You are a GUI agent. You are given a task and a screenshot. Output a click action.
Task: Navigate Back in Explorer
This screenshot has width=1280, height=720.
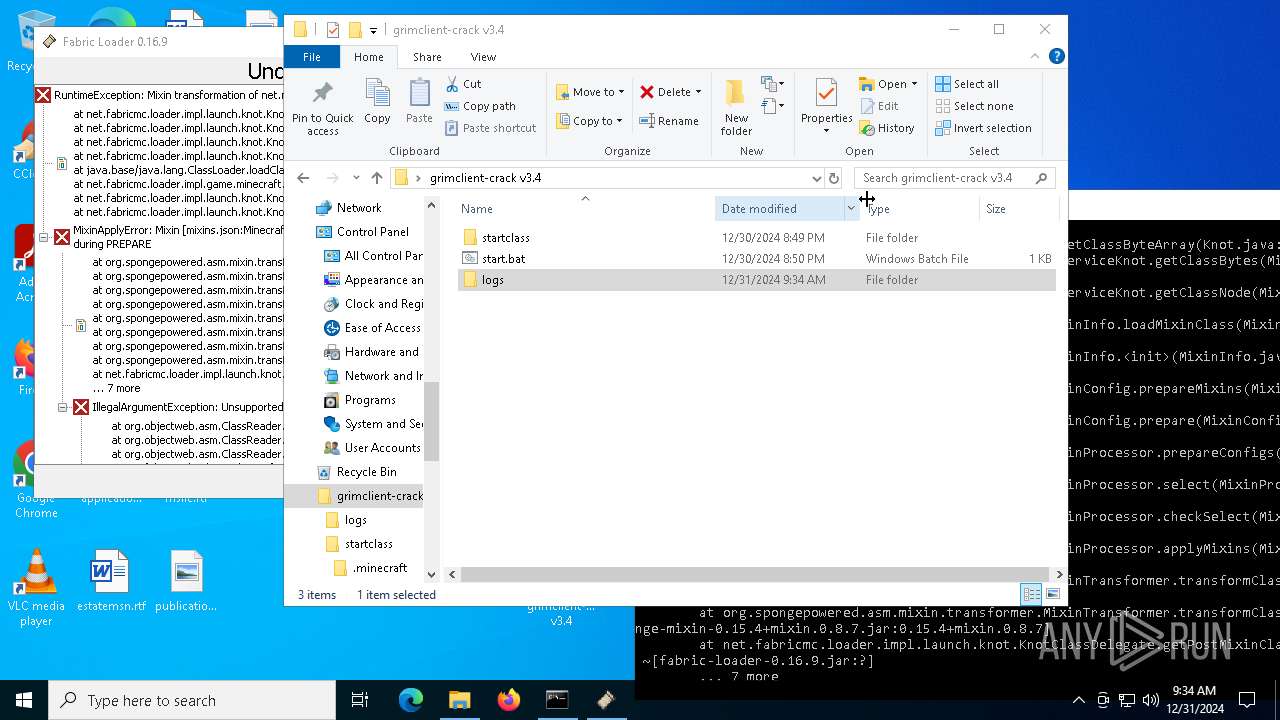coord(303,178)
